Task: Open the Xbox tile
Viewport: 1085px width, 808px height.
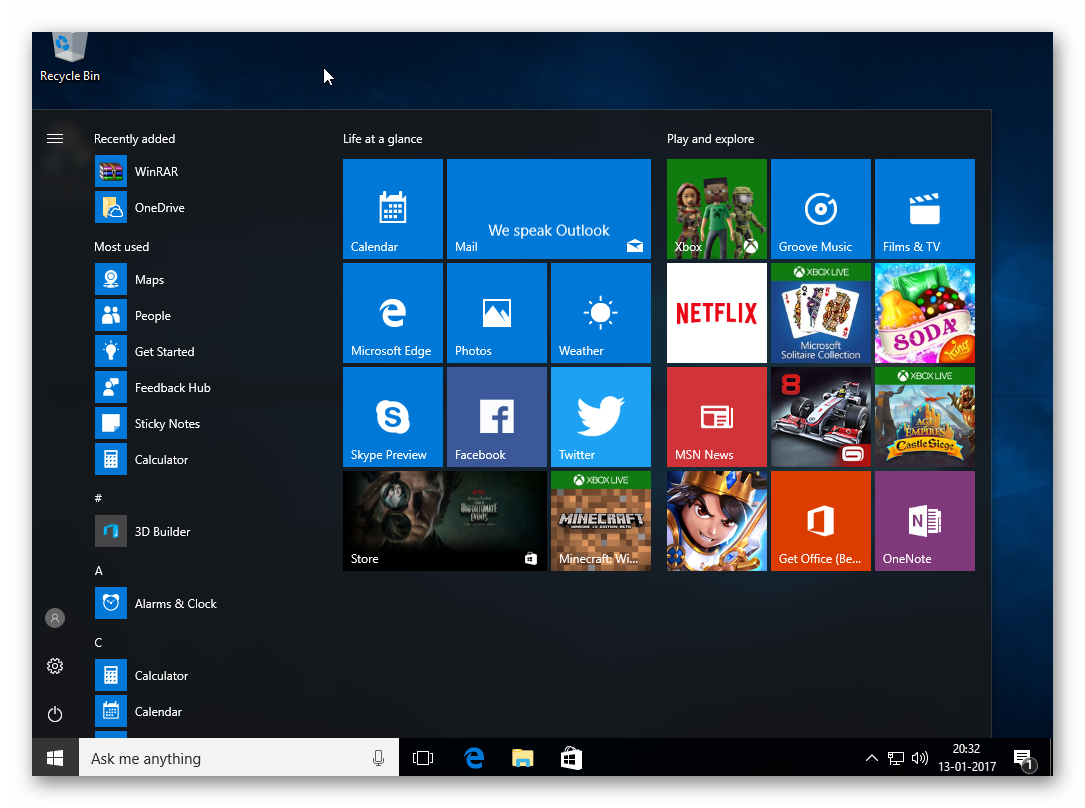Action: coord(717,209)
